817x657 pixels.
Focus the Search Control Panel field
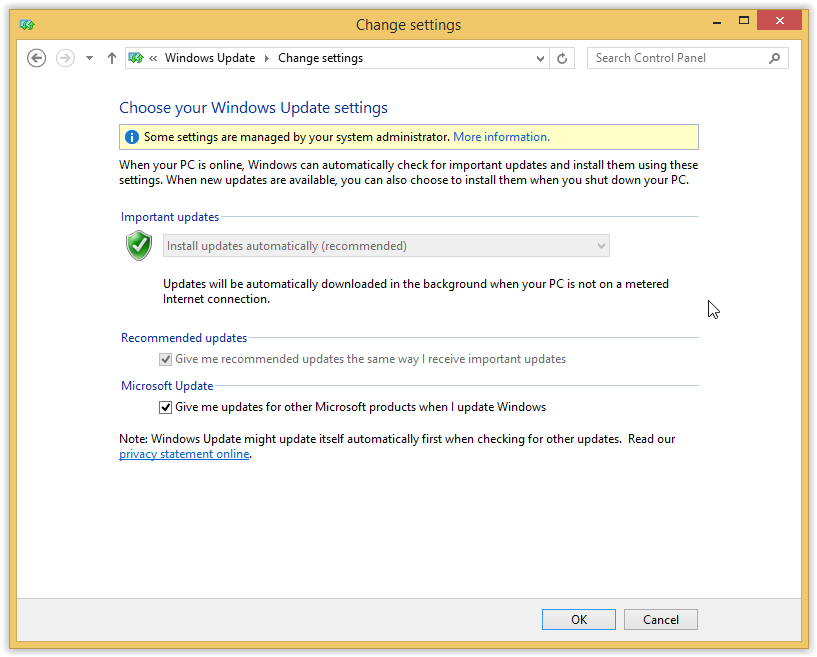click(687, 58)
